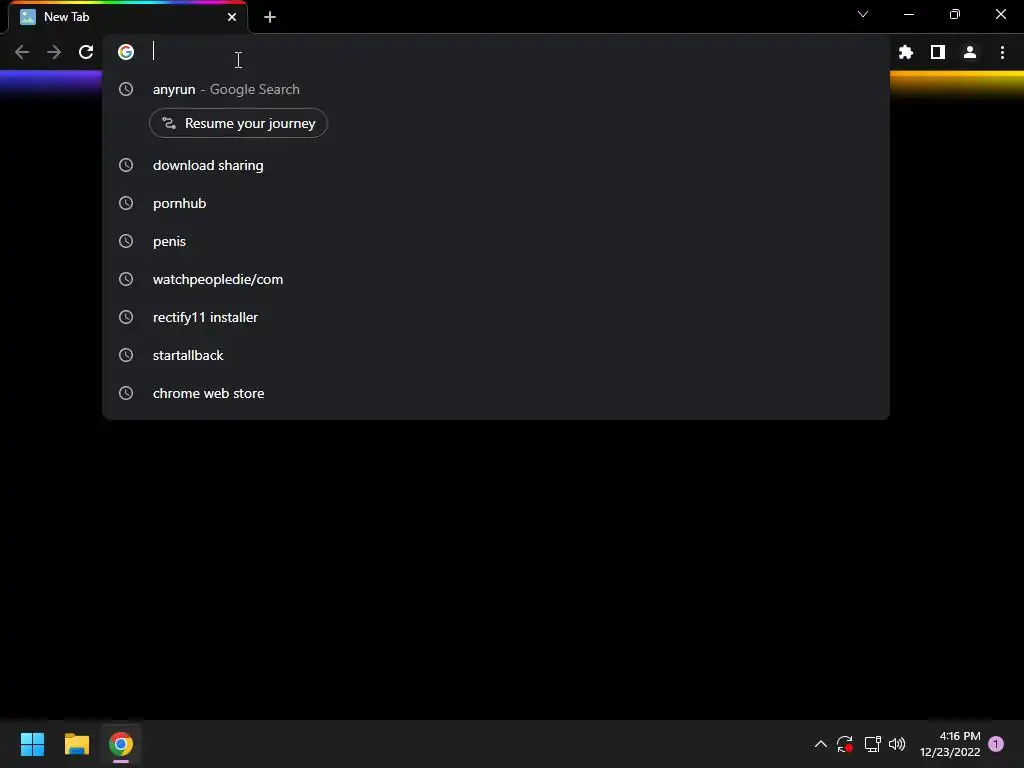This screenshot has width=1024, height=768.
Task: Open the Windows Start menu
Action: (x=32, y=744)
